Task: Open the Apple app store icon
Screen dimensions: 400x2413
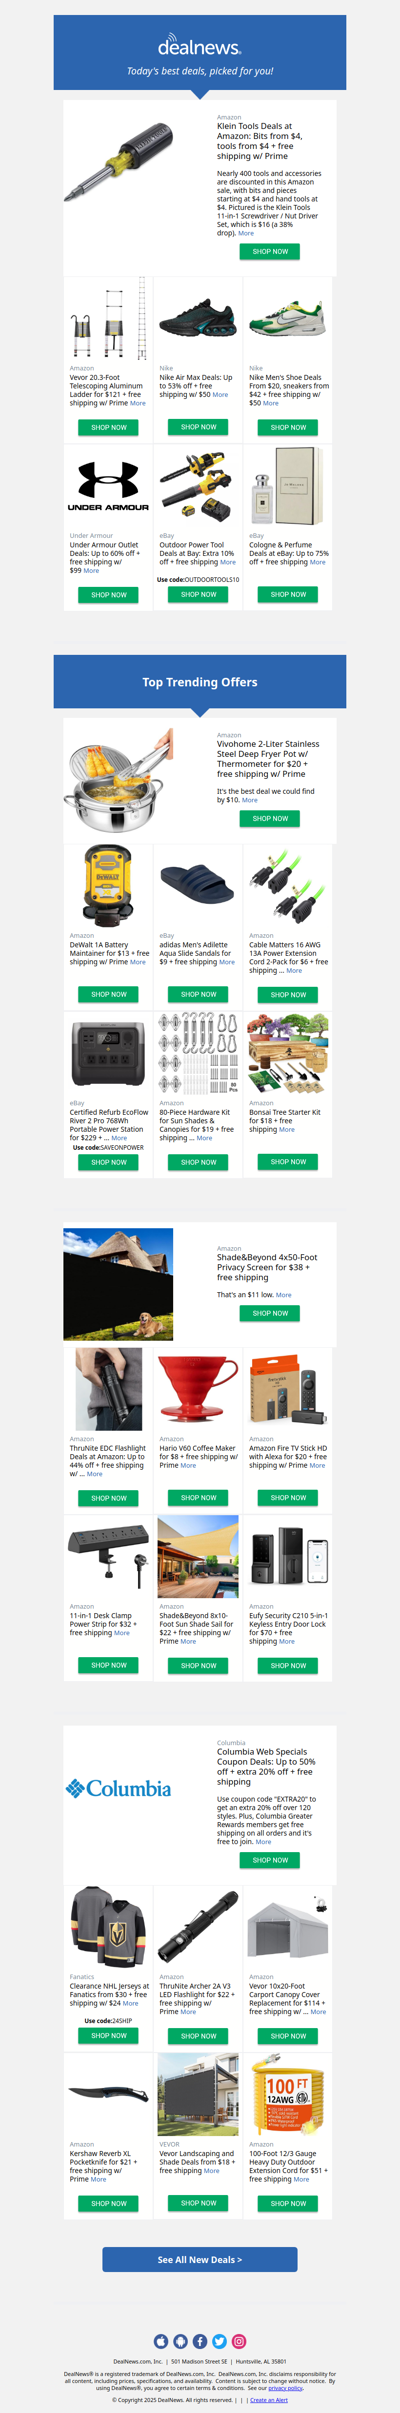Action: [x=161, y=2341]
